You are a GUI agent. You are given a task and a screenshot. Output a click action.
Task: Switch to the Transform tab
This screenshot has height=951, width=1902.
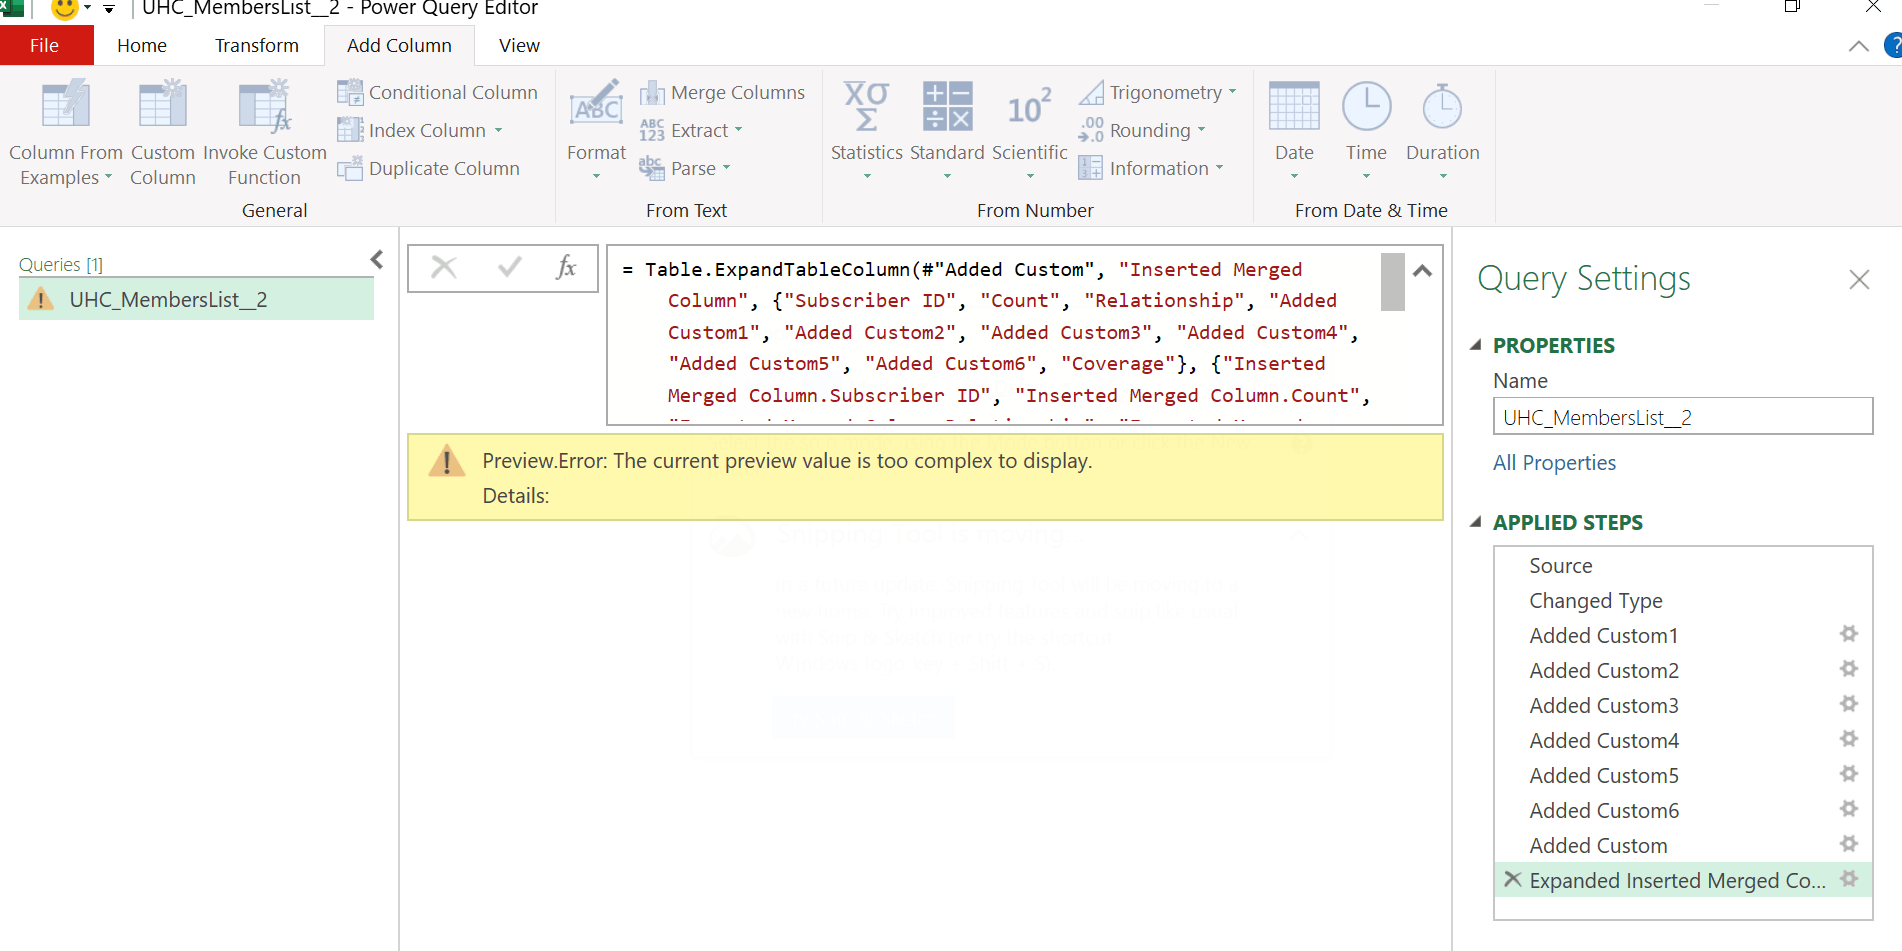pos(257,45)
